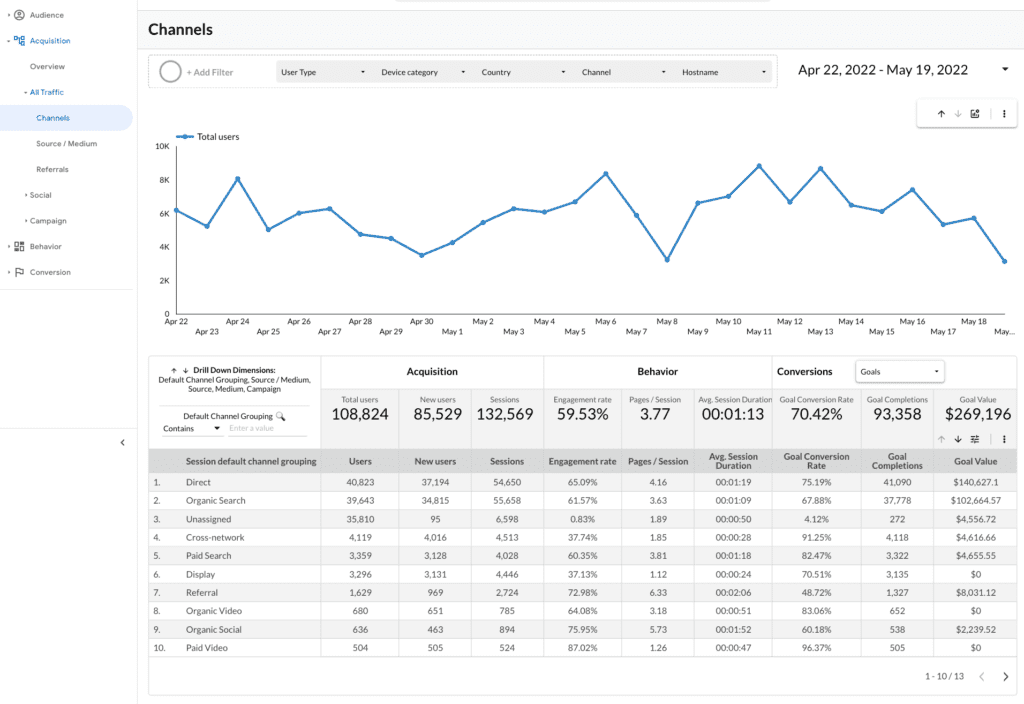Open the chart type / visualization picker icon
The height and width of the screenshot is (704, 1024).
(x=974, y=113)
